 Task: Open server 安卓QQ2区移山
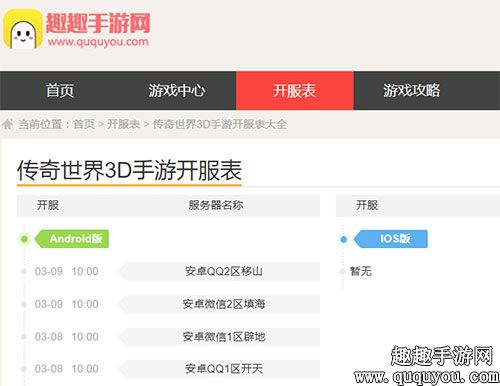[219, 271]
